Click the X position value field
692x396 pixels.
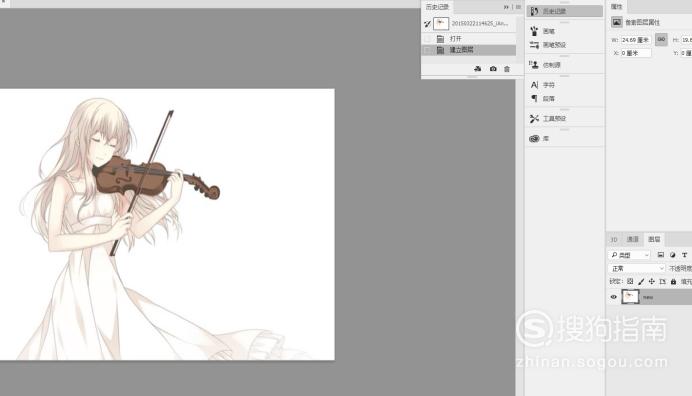(x=636, y=53)
